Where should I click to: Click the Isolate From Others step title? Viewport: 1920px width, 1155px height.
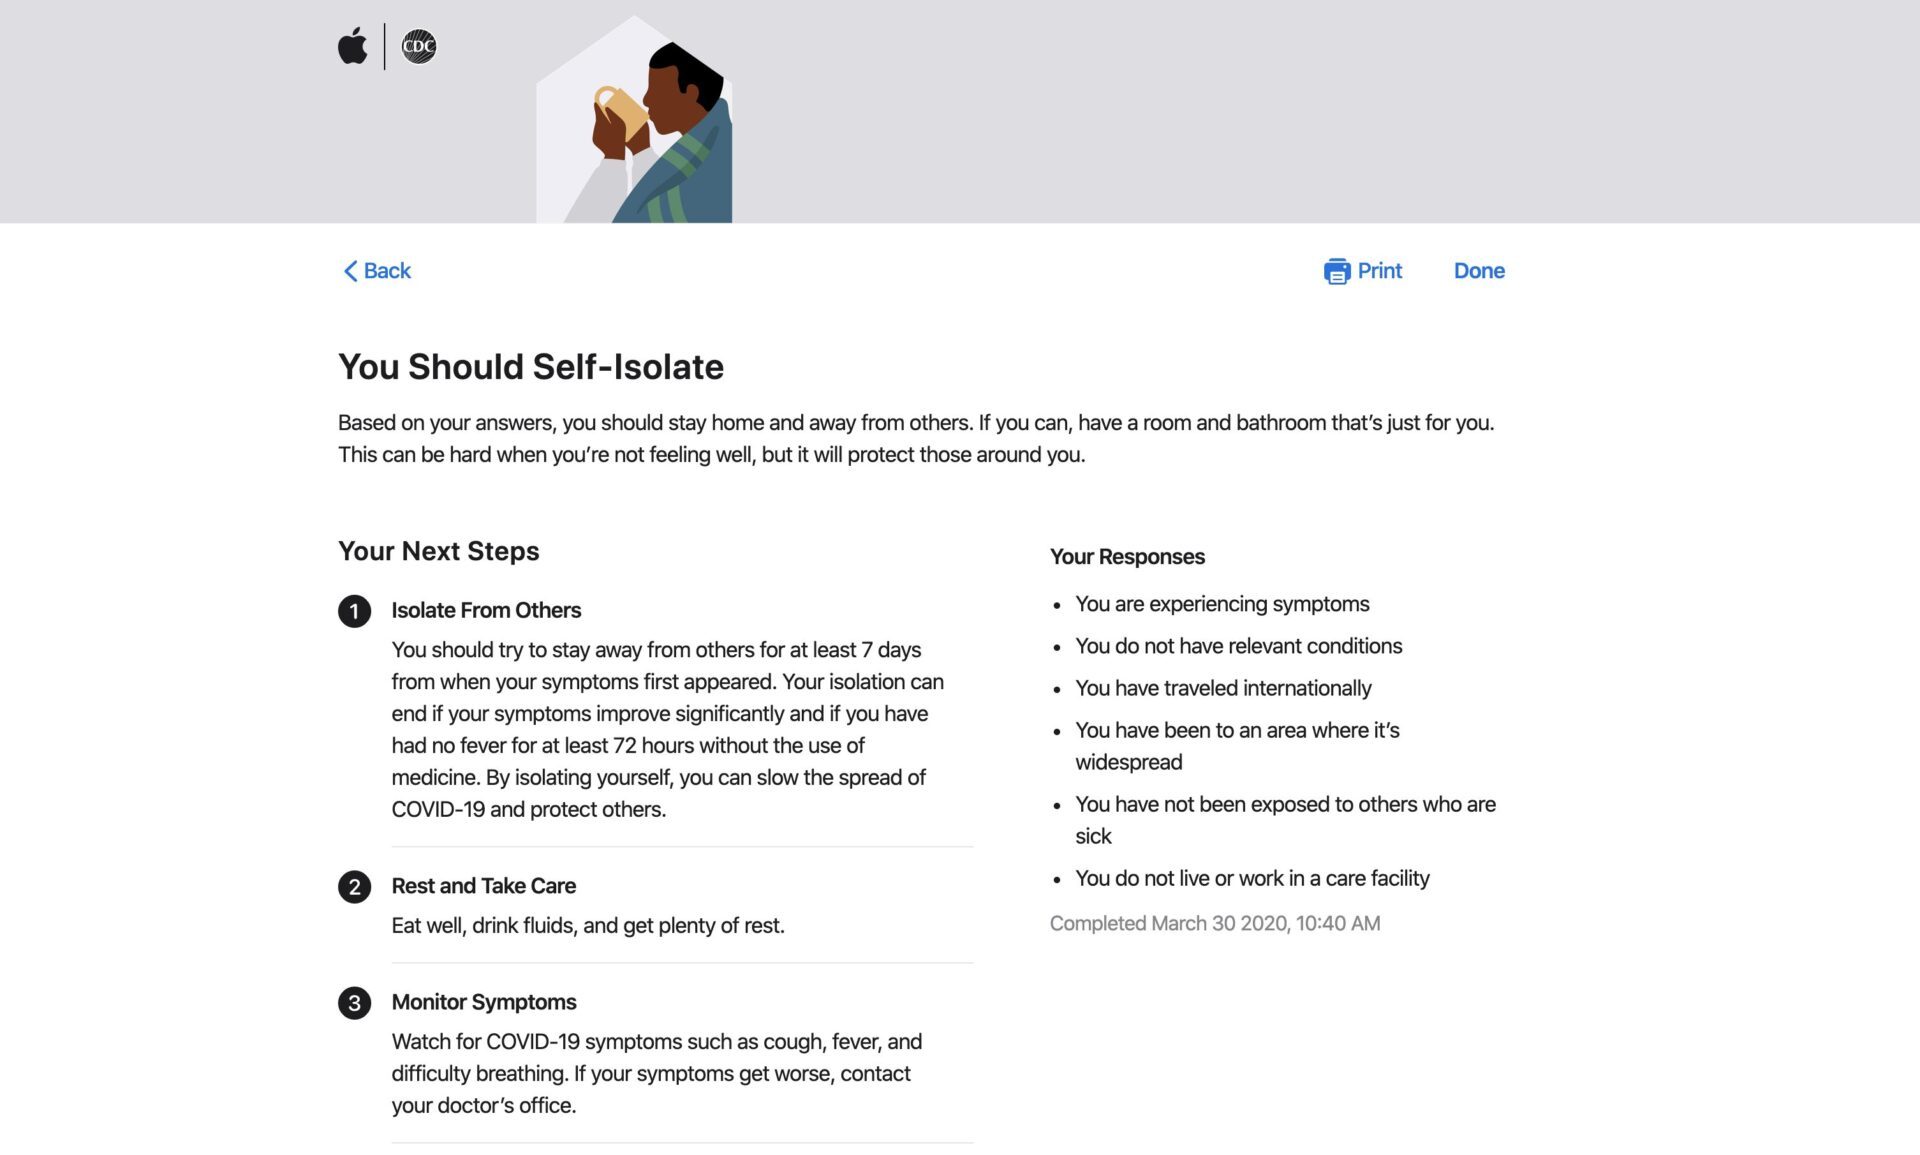click(x=486, y=610)
